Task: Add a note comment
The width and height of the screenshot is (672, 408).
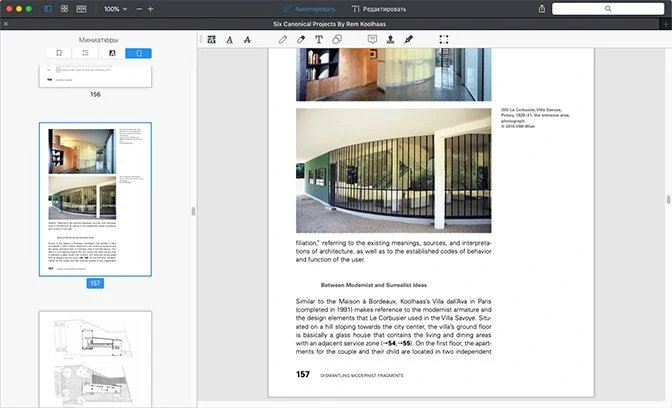Action: tap(372, 39)
